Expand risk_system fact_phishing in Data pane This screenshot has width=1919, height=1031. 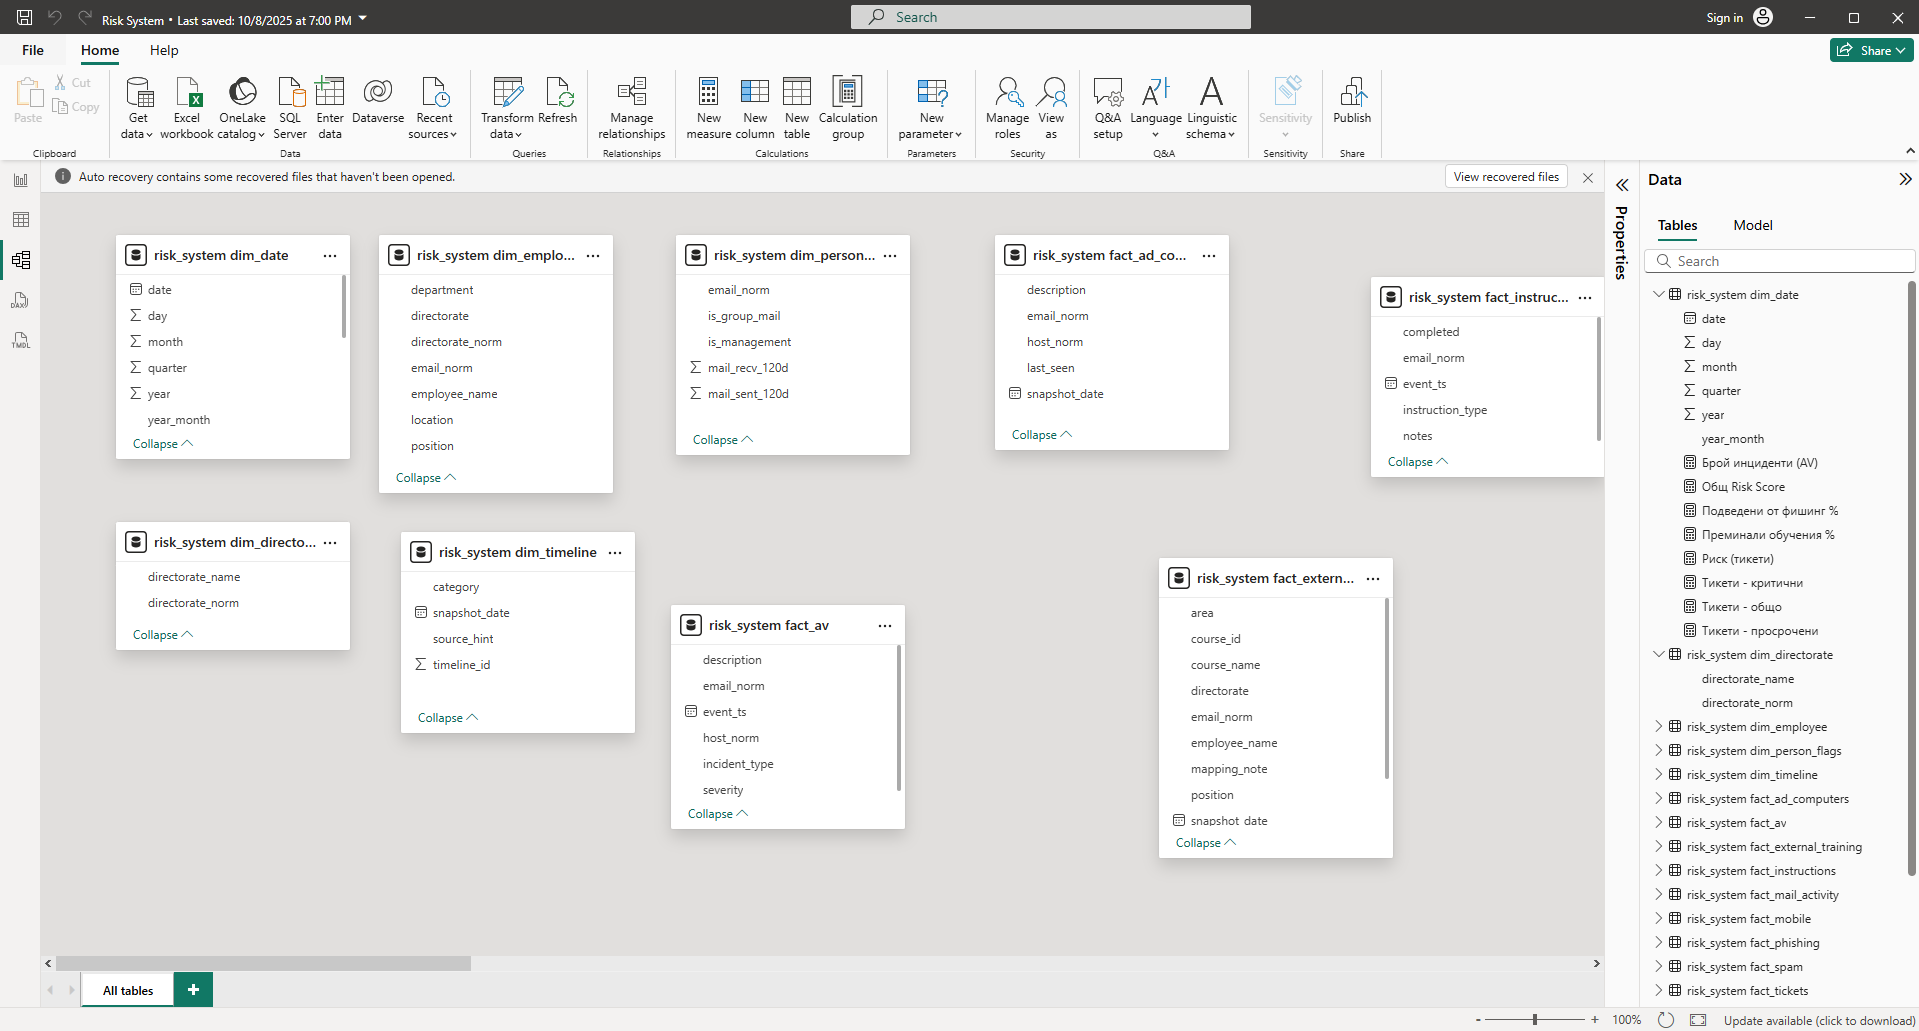[1659, 943]
